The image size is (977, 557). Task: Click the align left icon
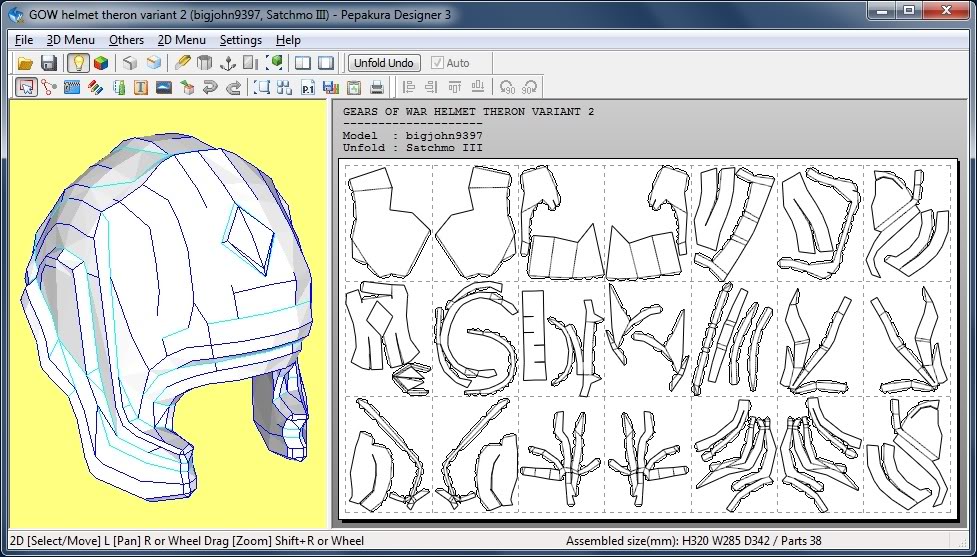pyautogui.click(x=409, y=87)
